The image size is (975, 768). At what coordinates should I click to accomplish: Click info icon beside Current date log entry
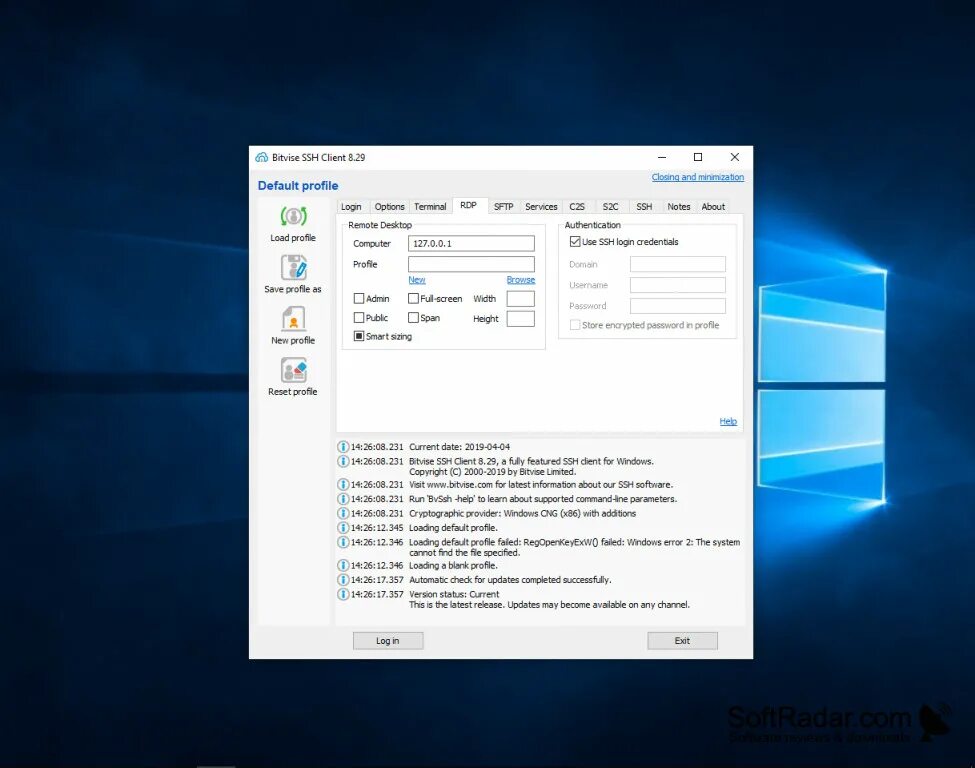point(343,446)
